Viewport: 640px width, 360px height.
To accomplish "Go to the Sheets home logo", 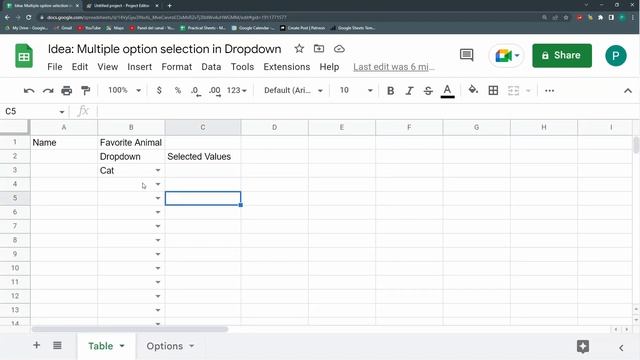I will pyautogui.click(x=24, y=56).
